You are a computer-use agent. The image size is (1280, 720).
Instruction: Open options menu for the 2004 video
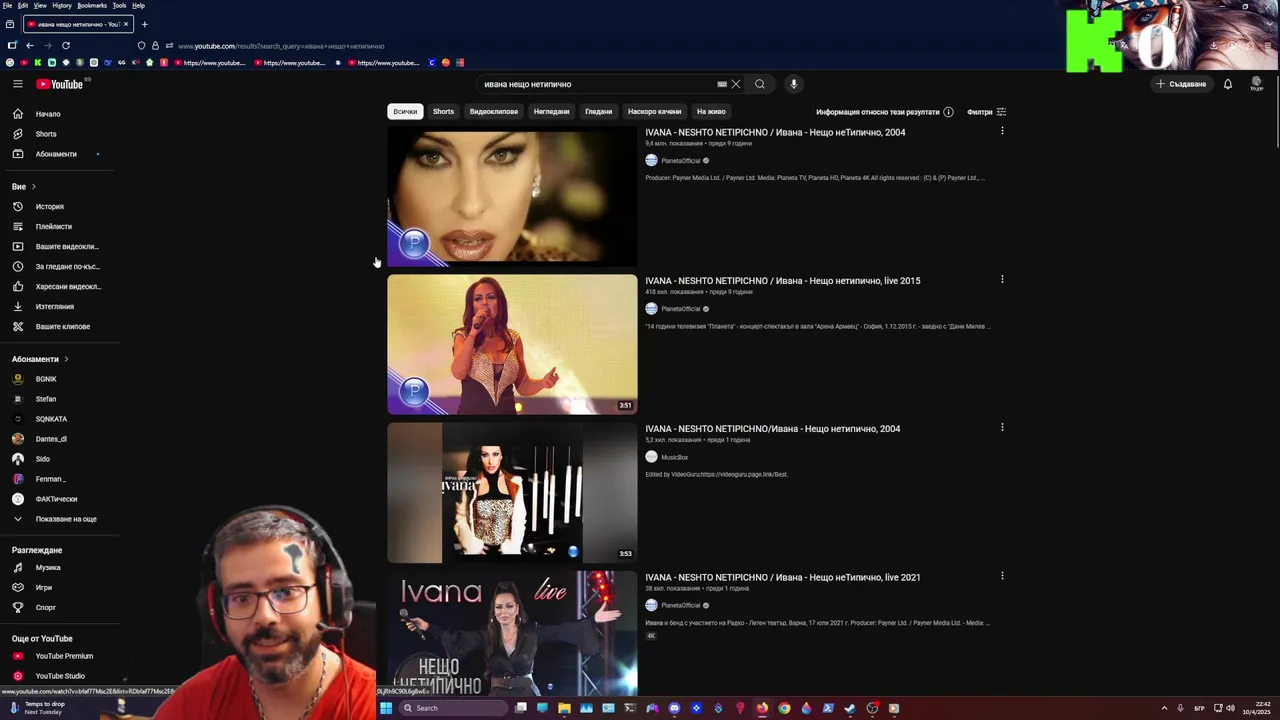[1002, 131]
